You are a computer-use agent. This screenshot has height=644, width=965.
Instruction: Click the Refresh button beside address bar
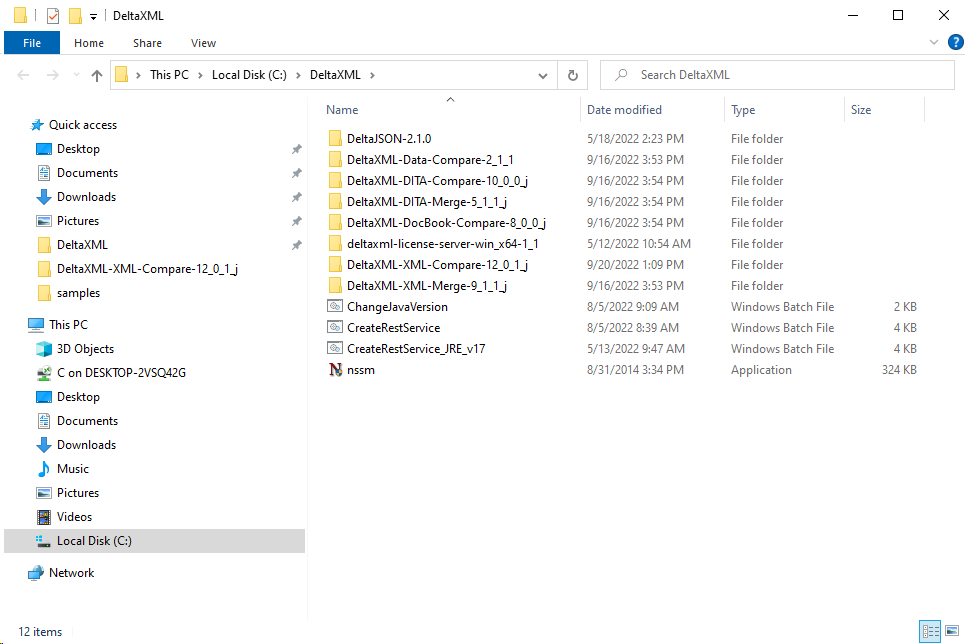(x=572, y=75)
